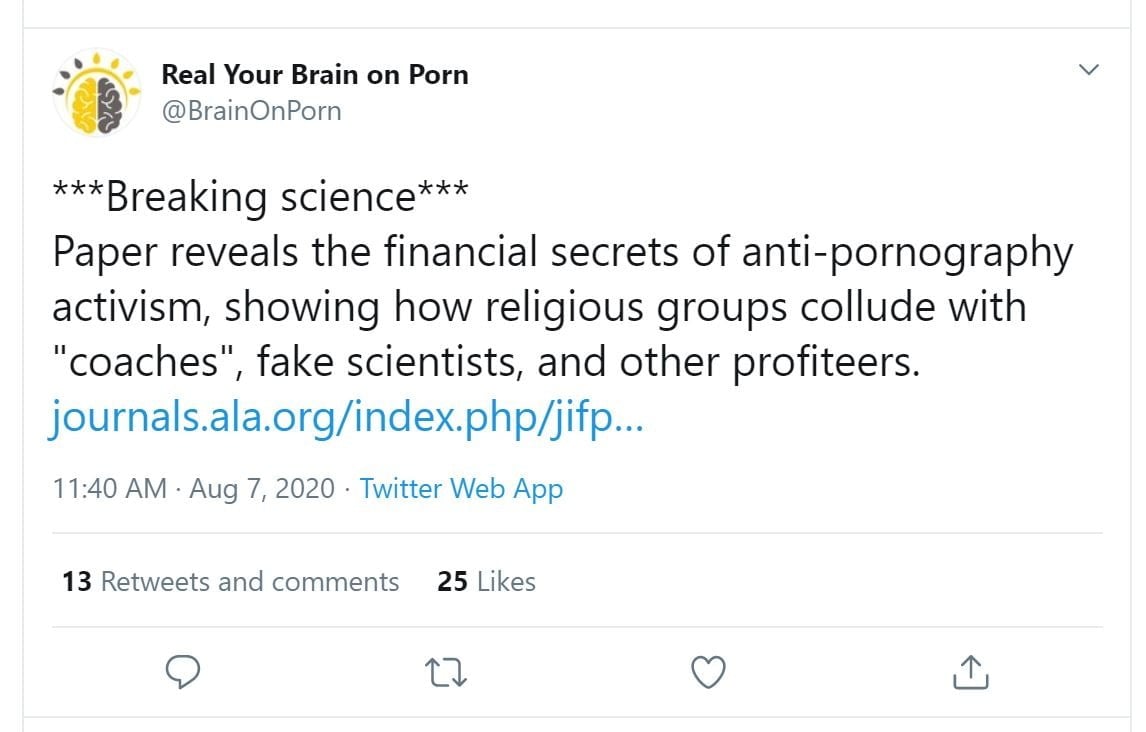Open the journals.ala.org link
This screenshot has height=732, width=1146.
click(347, 419)
